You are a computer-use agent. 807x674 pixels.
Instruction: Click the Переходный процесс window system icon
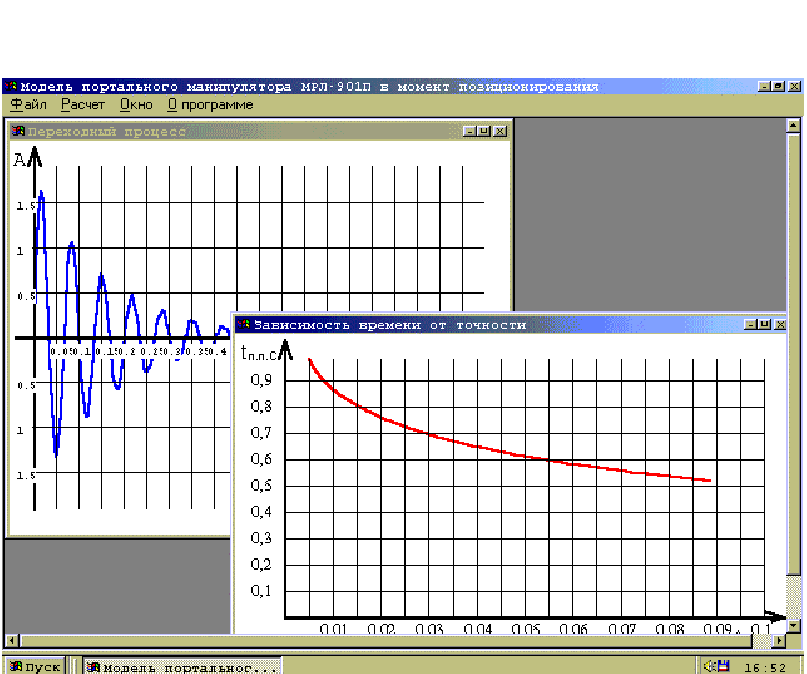(18, 131)
